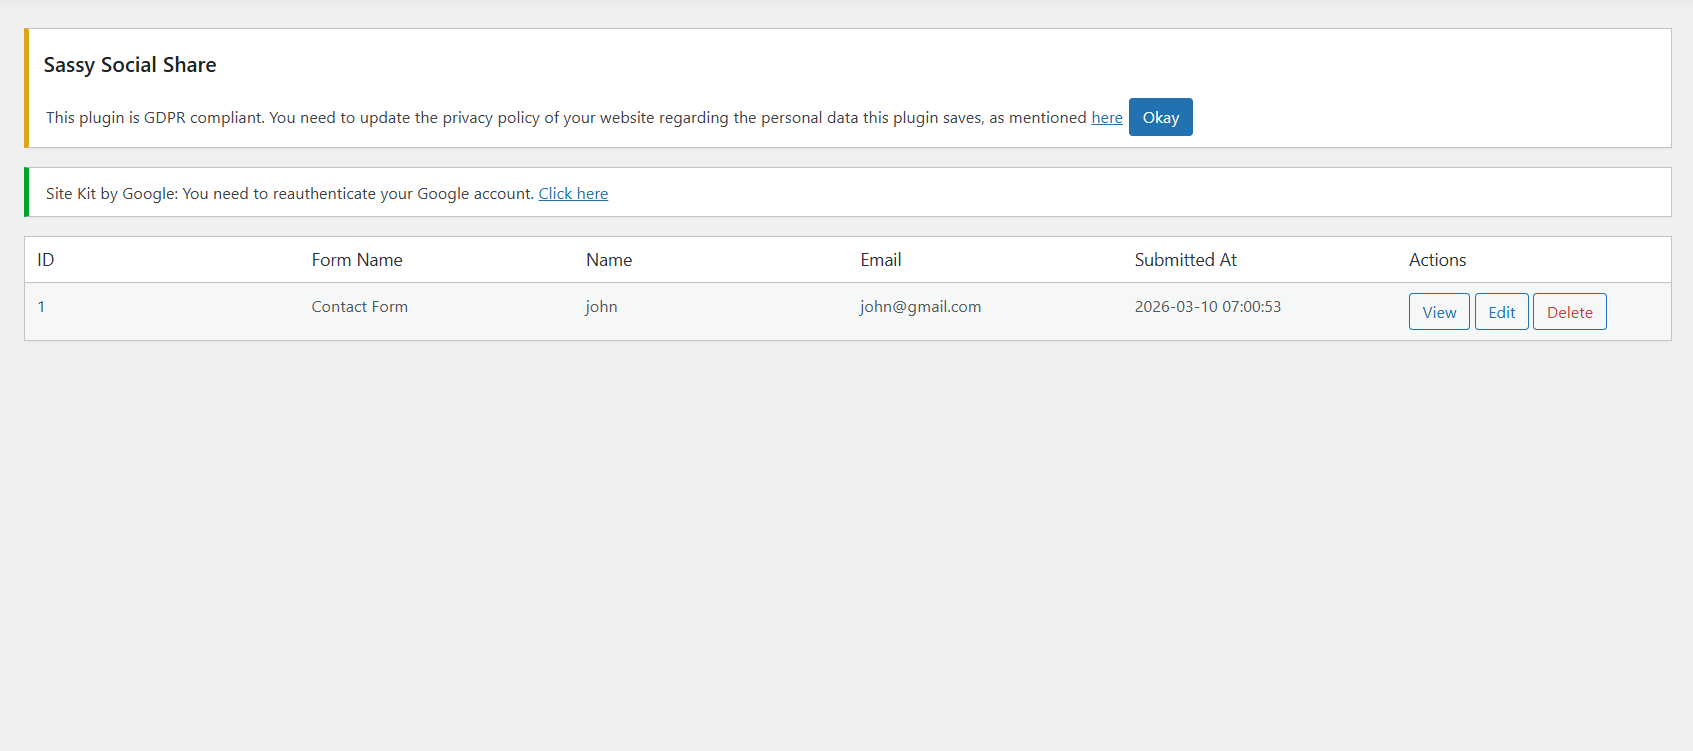Click the Form Name column header
Screen dimensions: 1693x751
tap(357, 260)
